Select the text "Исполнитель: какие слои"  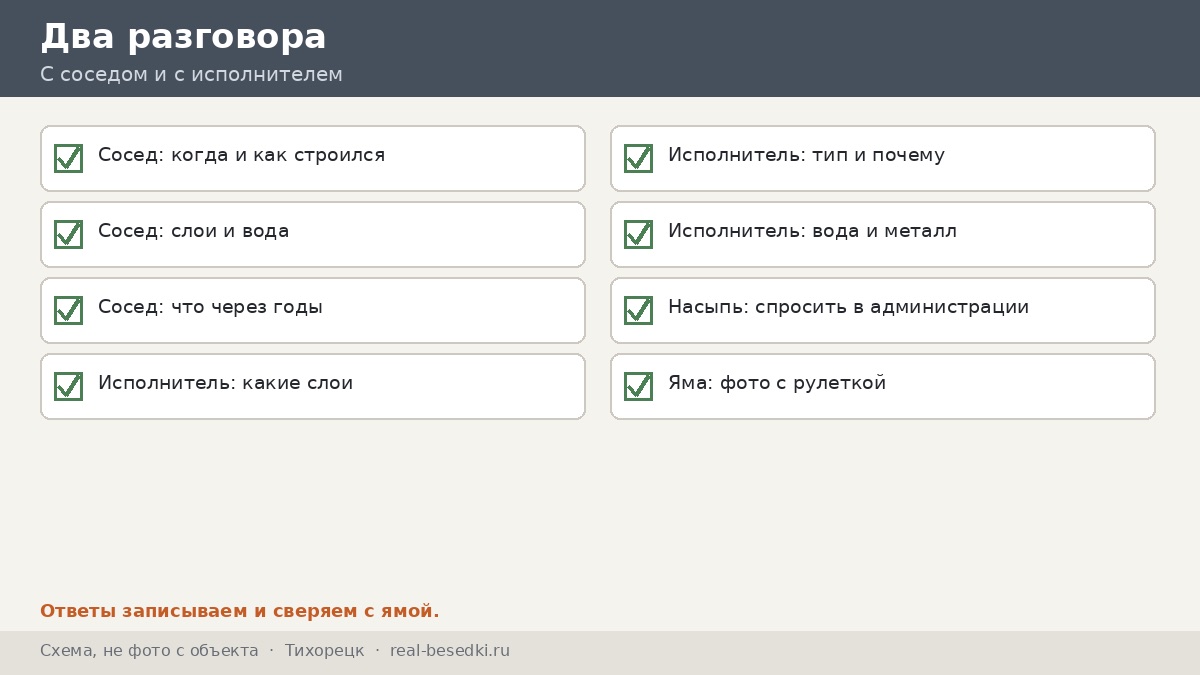[x=225, y=383]
